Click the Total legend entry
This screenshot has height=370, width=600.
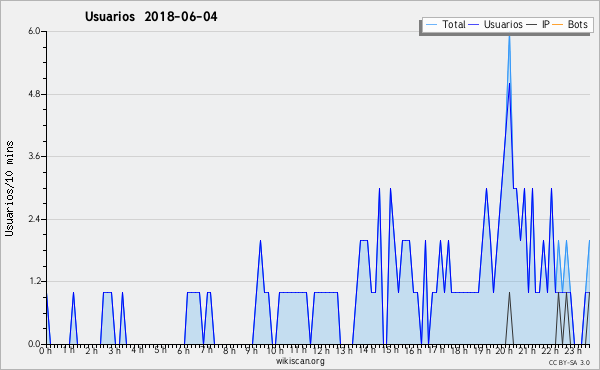[446, 24]
